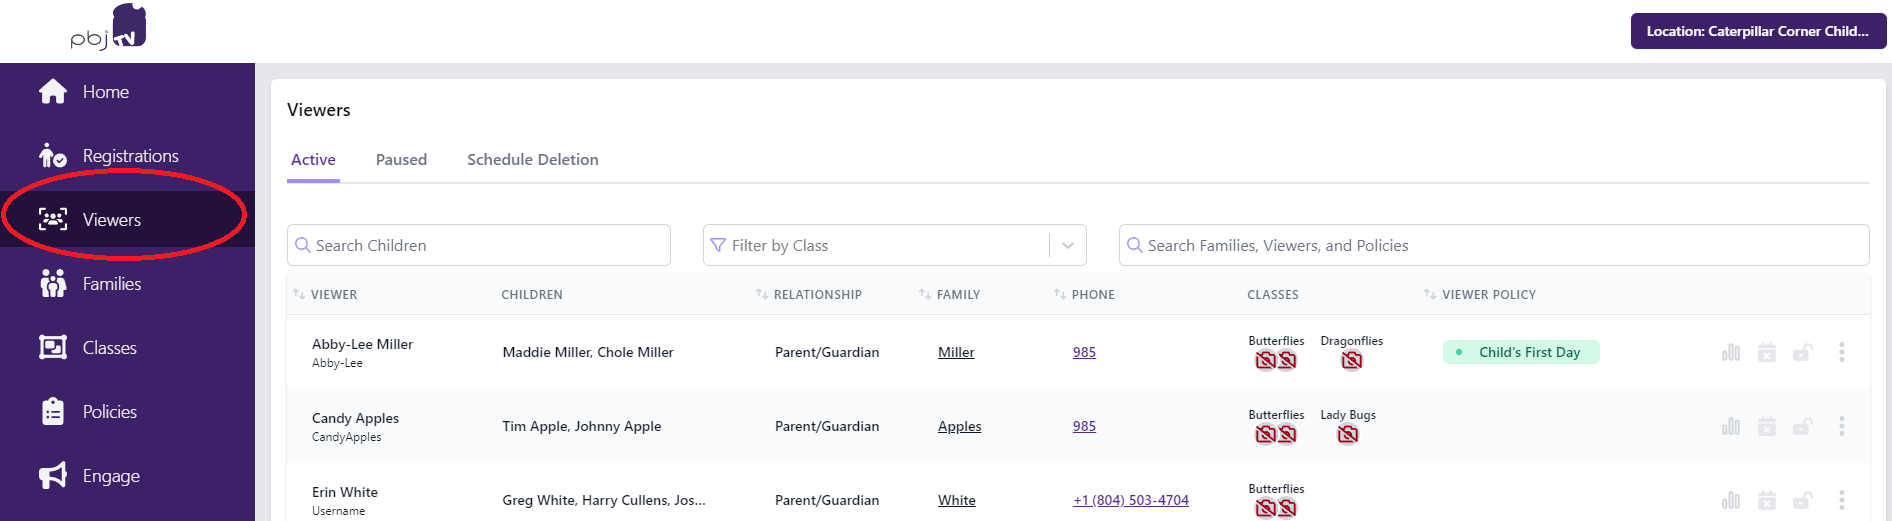Click Candy Apples' phone number 985
This screenshot has width=1892, height=521.
pyautogui.click(x=1084, y=426)
